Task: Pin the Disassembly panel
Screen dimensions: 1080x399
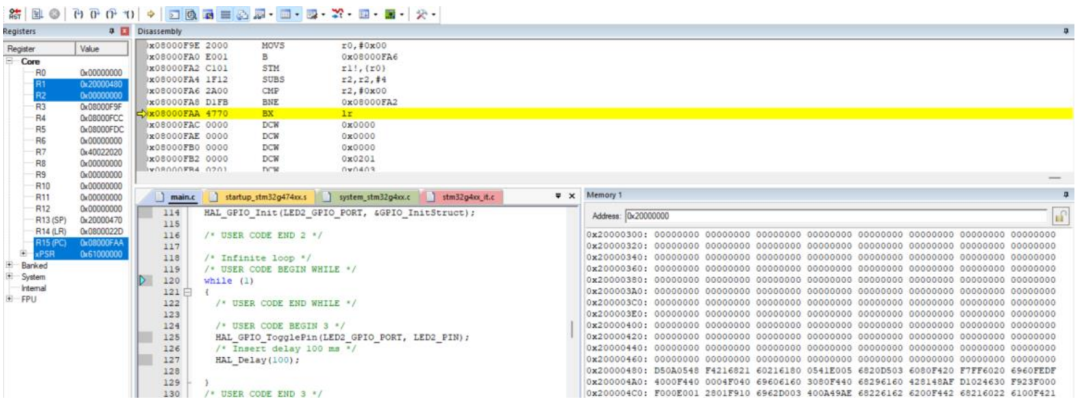Action: click(1066, 32)
